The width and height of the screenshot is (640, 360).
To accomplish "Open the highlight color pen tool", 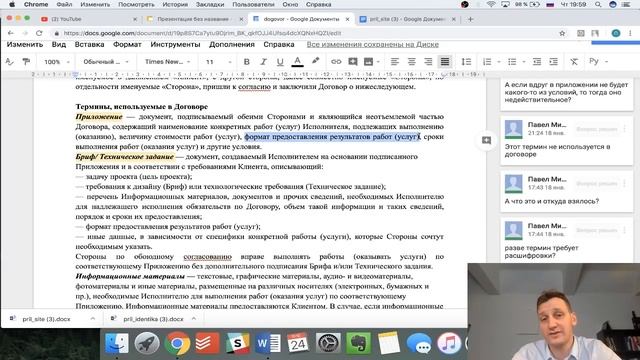I will [x=315, y=61].
